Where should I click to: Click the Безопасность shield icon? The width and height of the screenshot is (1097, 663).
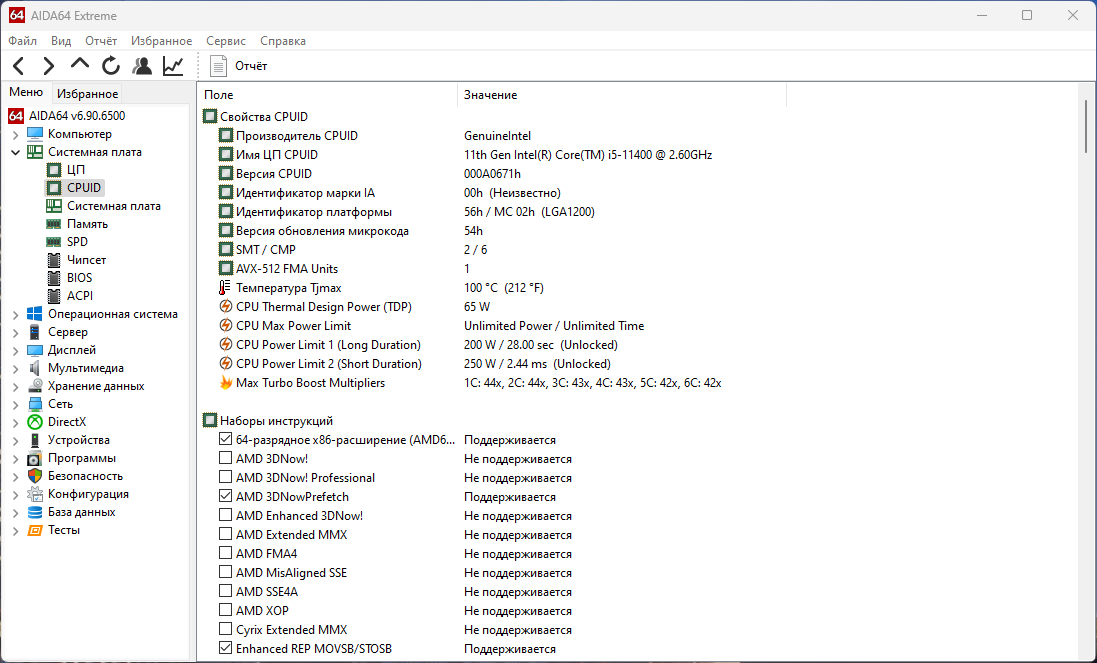tap(35, 476)
